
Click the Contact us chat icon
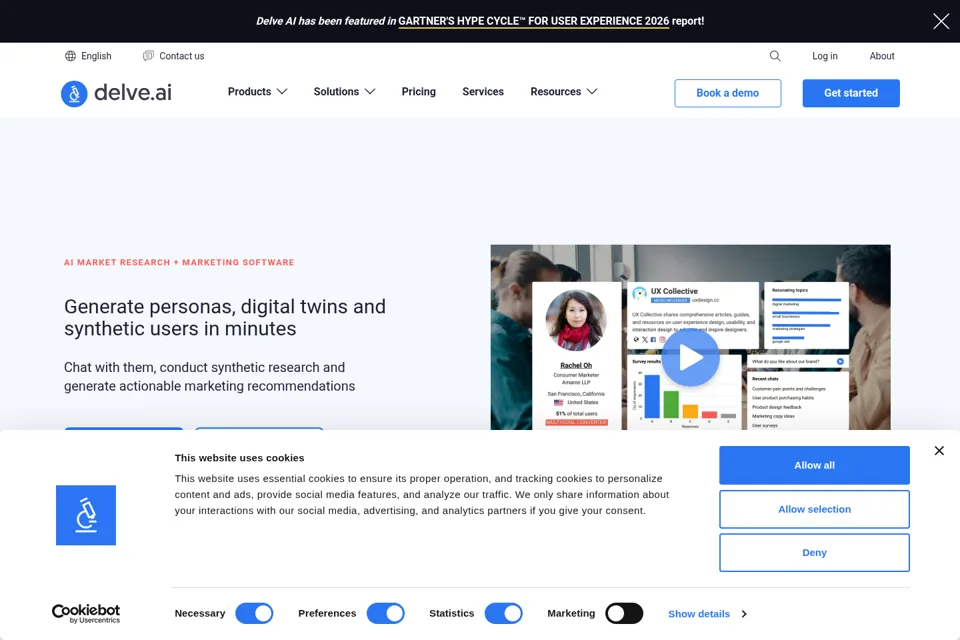148,56
